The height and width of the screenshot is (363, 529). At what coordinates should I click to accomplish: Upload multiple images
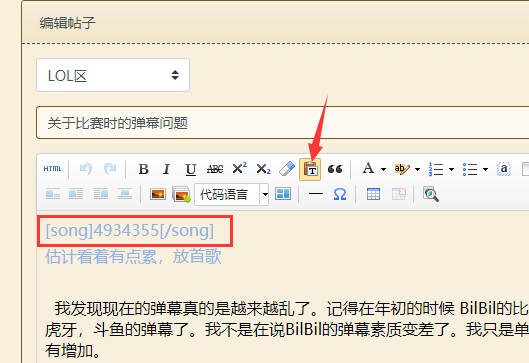coord(181,194)
